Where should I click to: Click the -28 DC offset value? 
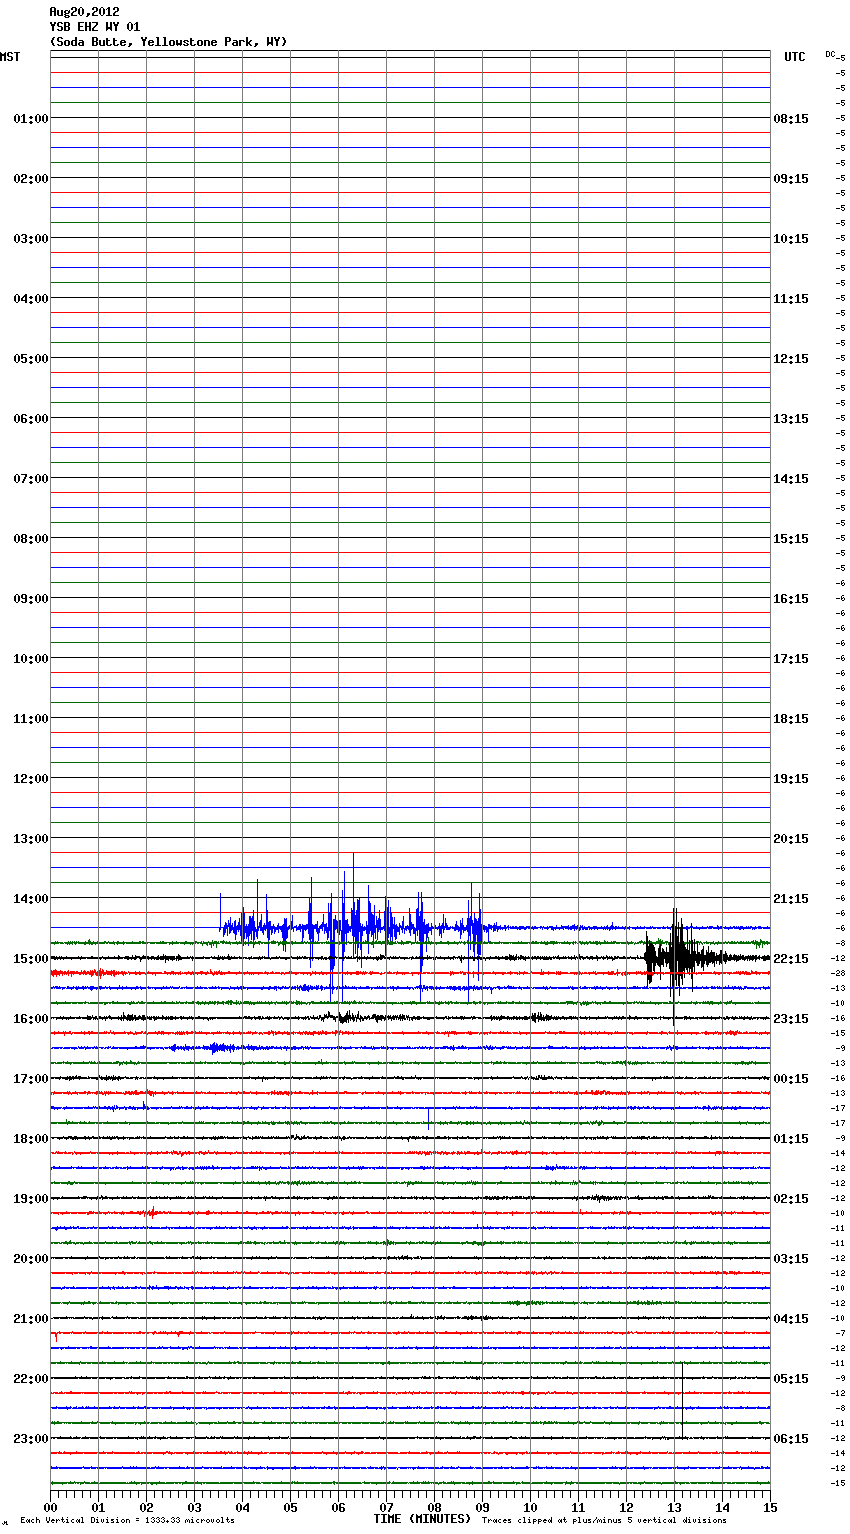tap(839, 973)
